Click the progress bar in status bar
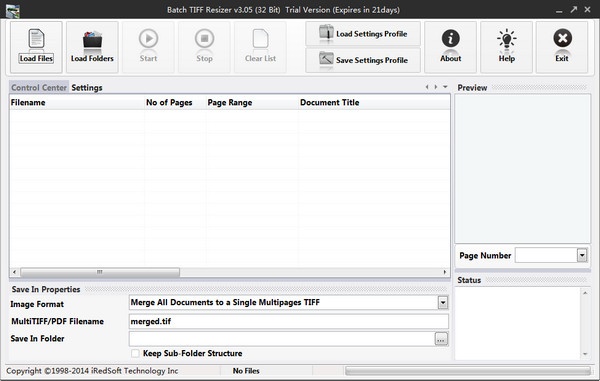This screenshot has height=381, width=600. point(468,371)
